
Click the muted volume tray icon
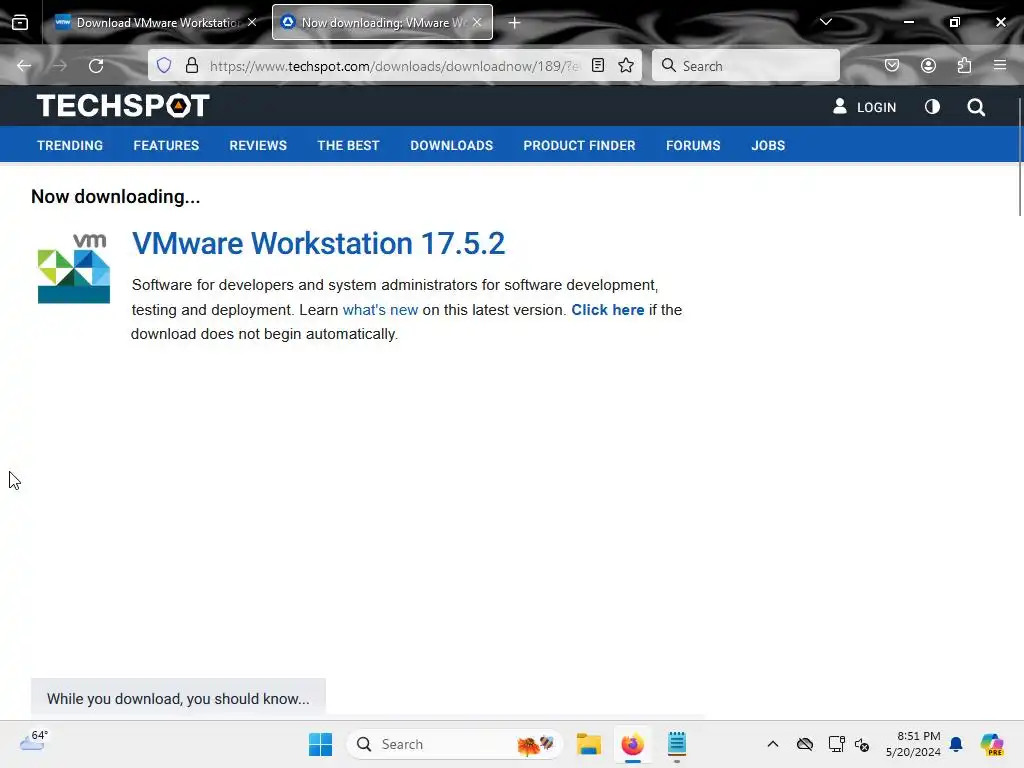tap(862, 744)
